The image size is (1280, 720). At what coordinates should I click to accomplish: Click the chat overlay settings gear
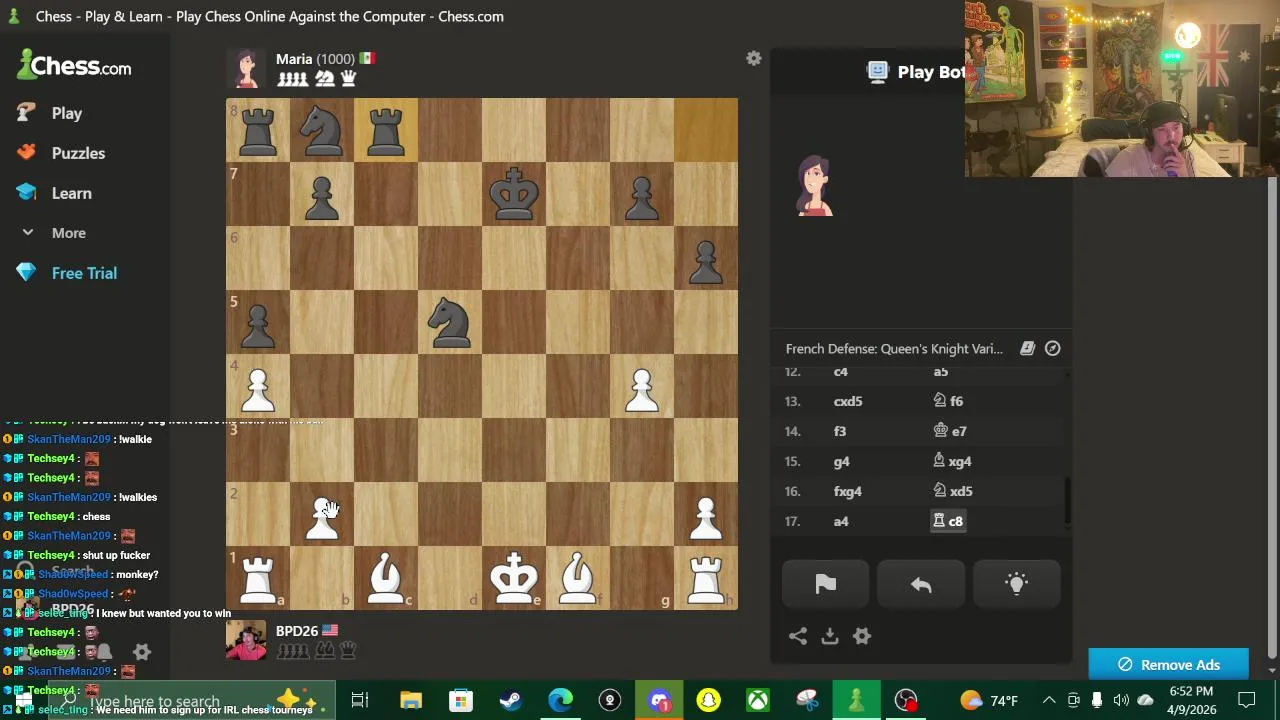142,652
